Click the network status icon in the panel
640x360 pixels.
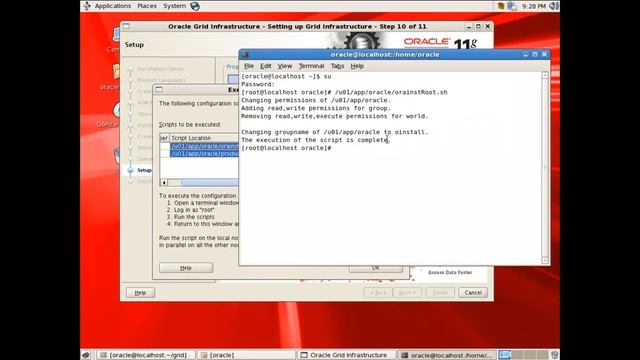pyautogui.click(x=512, y=6)
